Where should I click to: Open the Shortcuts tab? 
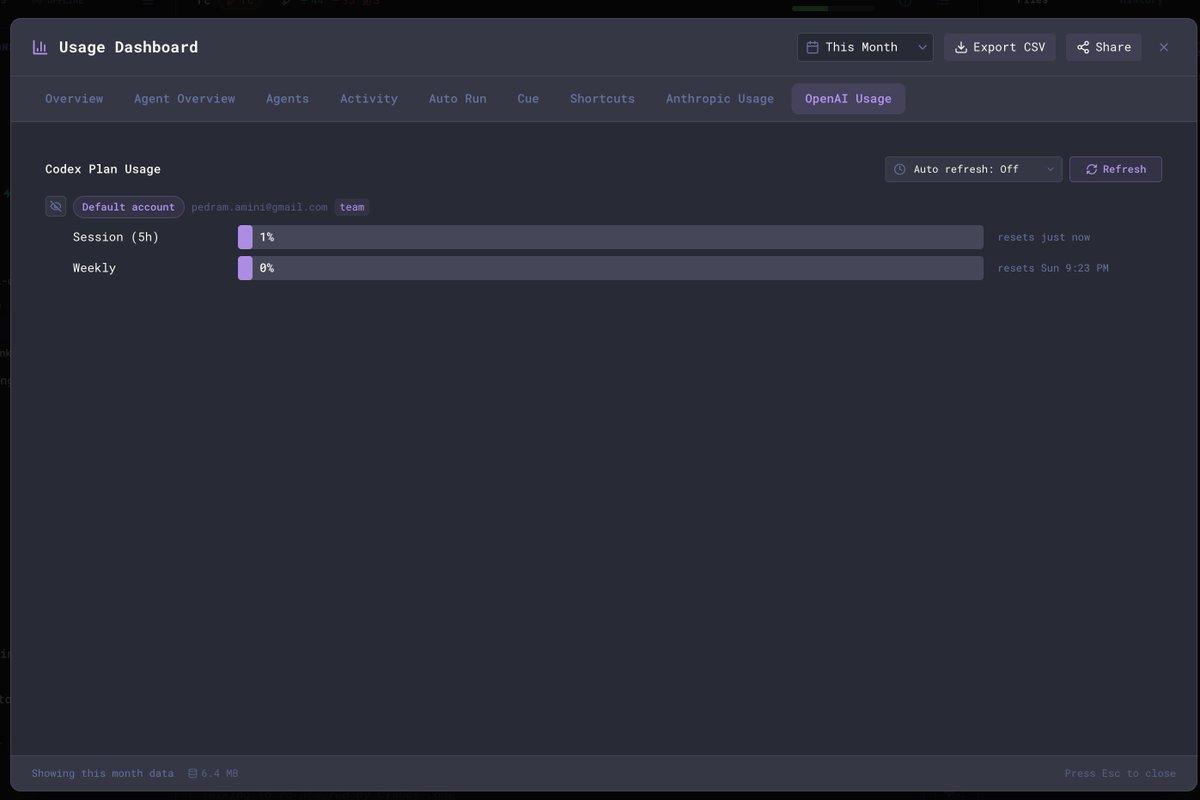(602, 99)
